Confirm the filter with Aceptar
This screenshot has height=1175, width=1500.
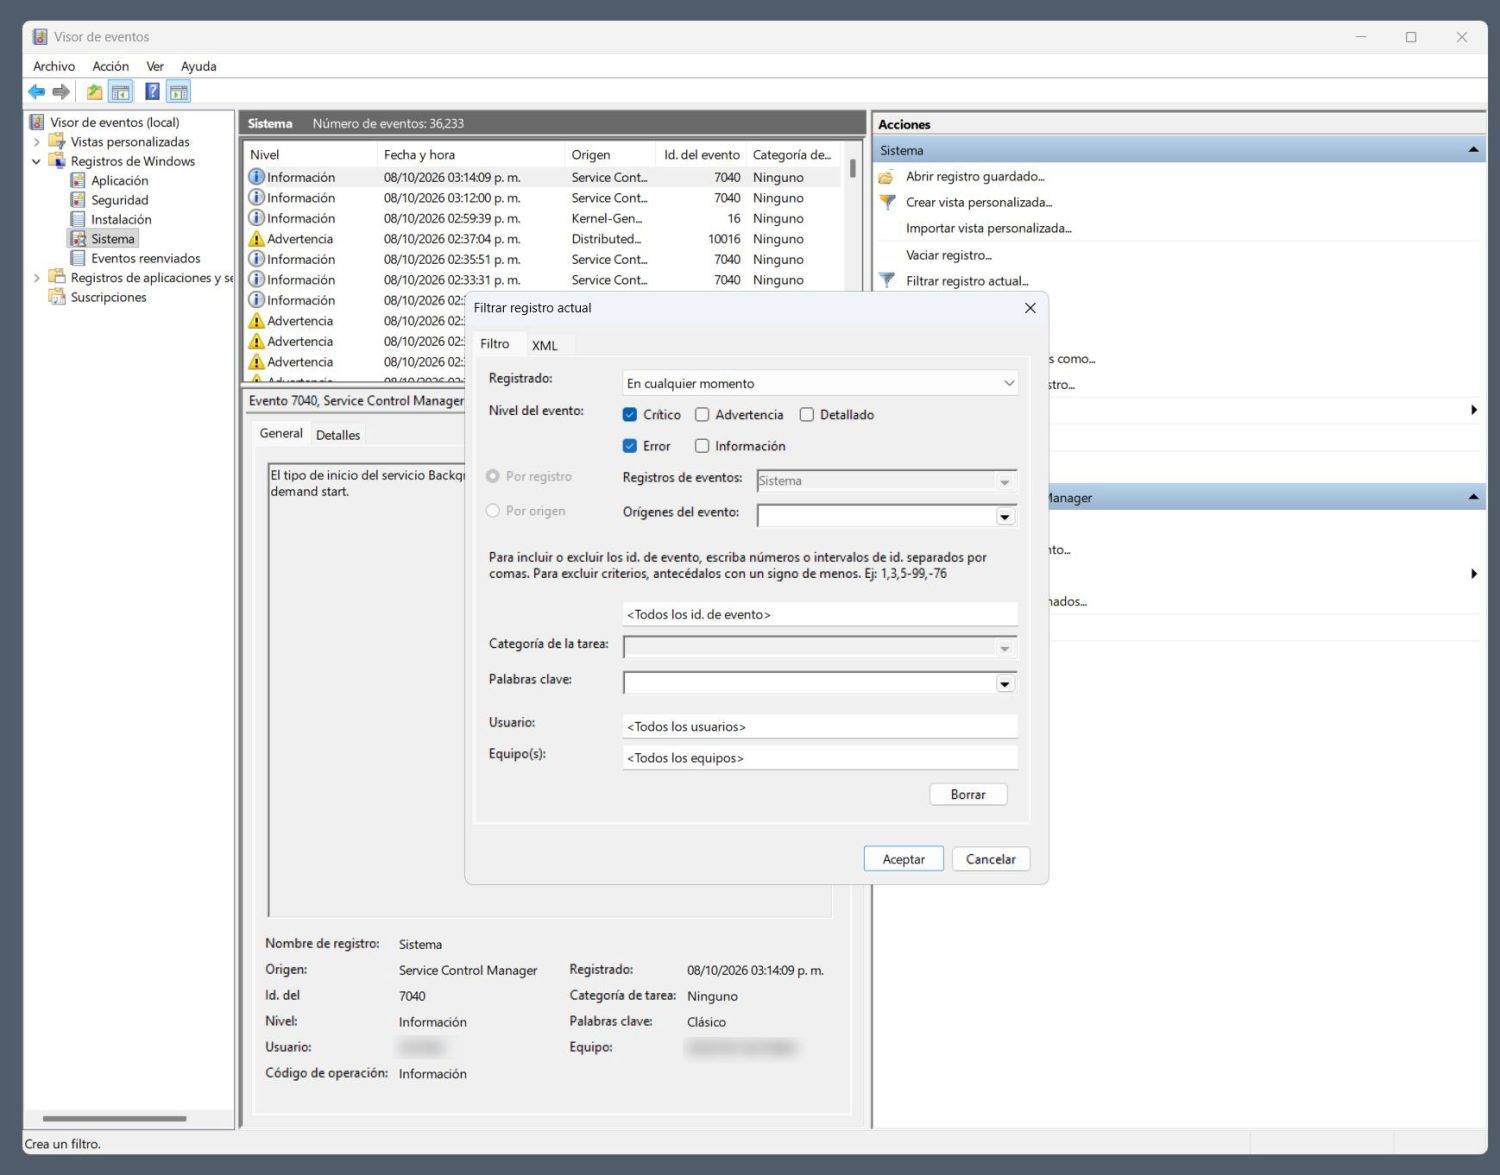pos(904,859)
